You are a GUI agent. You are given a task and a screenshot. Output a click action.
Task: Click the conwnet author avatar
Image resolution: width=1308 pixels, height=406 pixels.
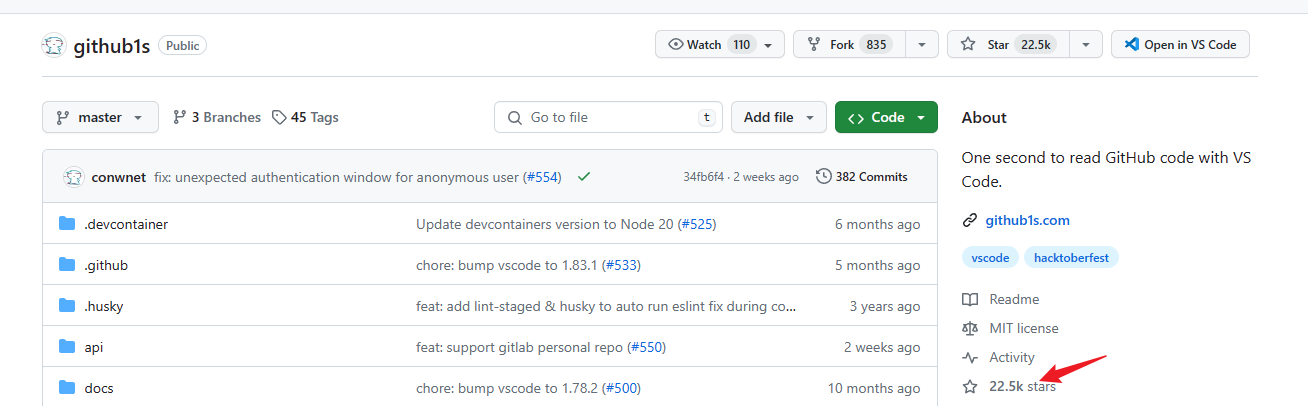point(74,177)
